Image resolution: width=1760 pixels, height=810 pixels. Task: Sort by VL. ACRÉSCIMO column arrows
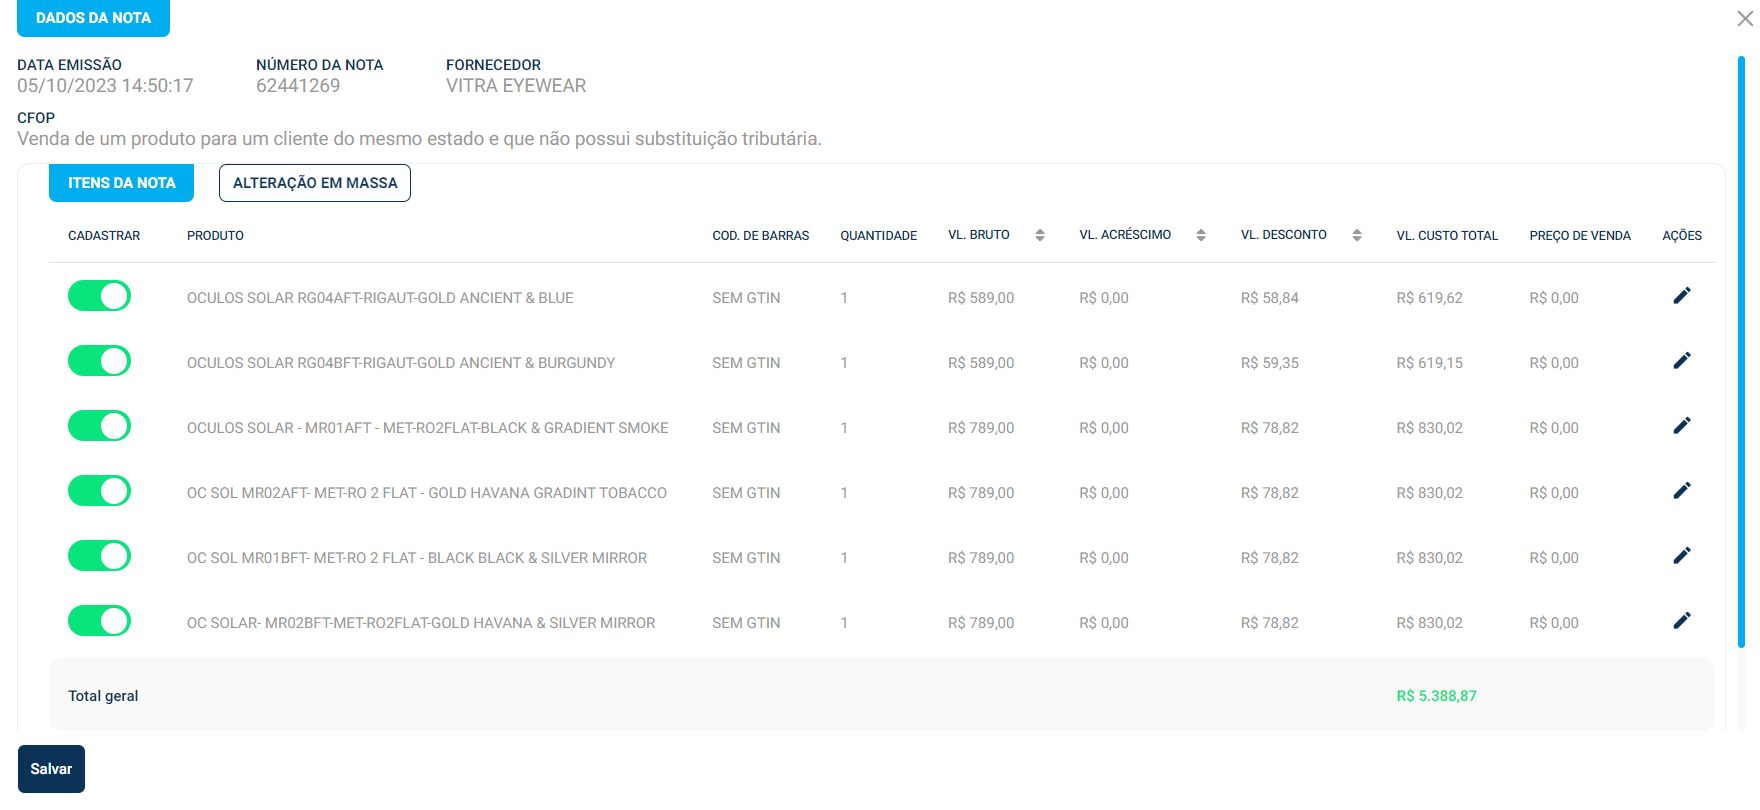1201,235
